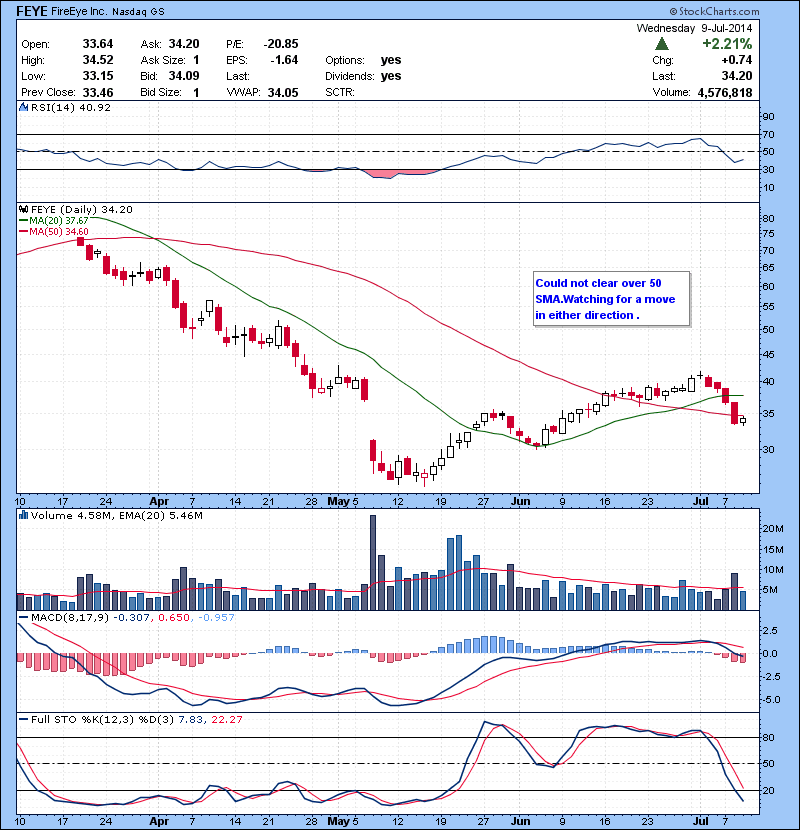Click the red MA(50) legend marker

(x=24, y=231)
